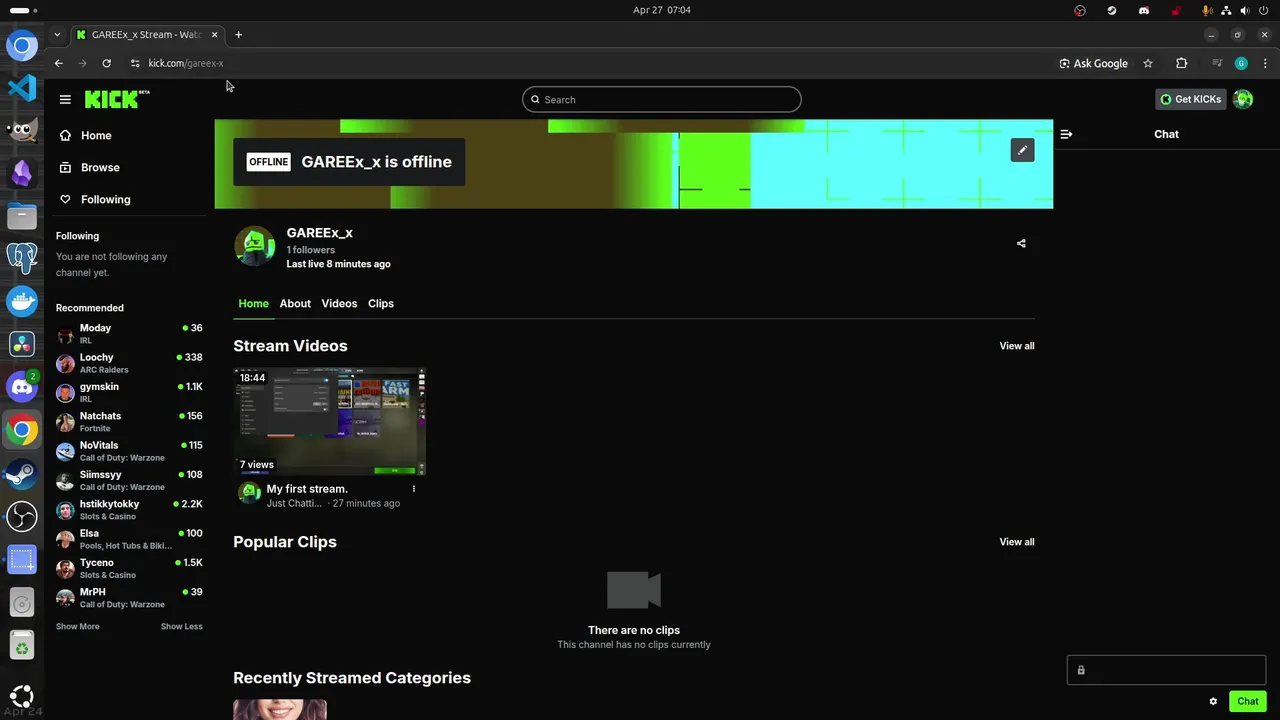Open Tyceno recommended channel

[x=129, y=568]
